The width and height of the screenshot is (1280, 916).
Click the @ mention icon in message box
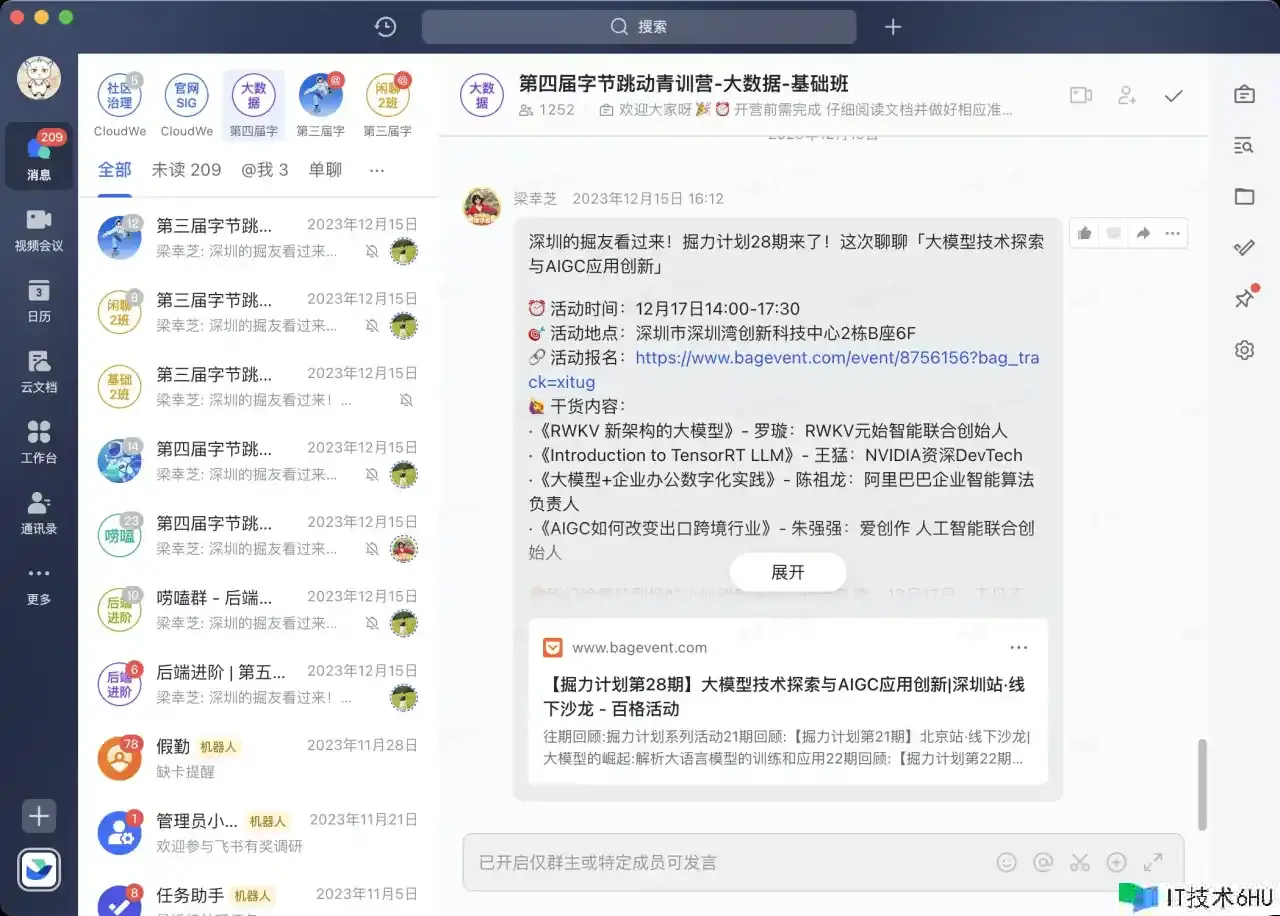click(1043, 862)
